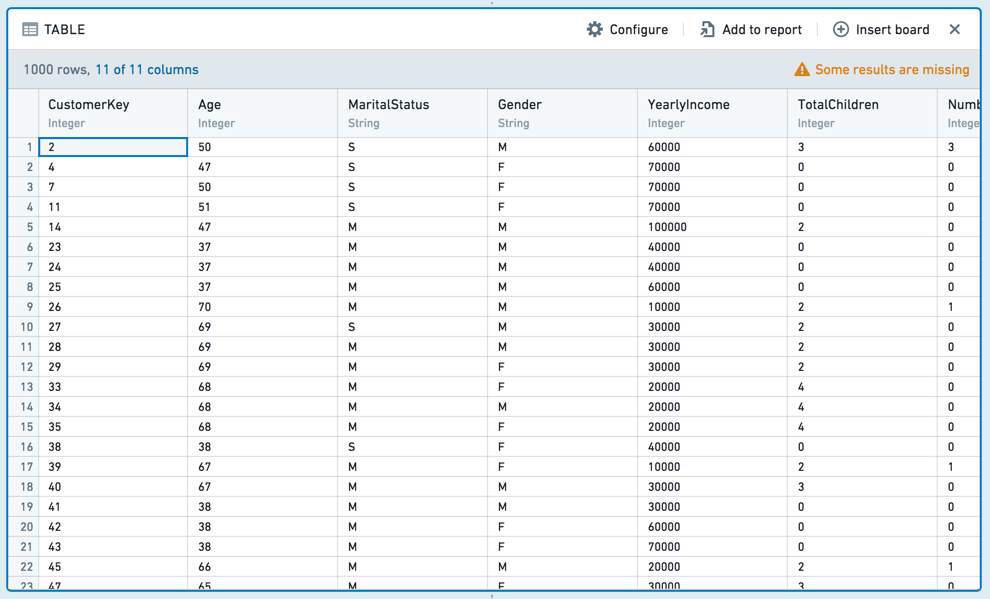Close the table panel

[x=955, y=30]
